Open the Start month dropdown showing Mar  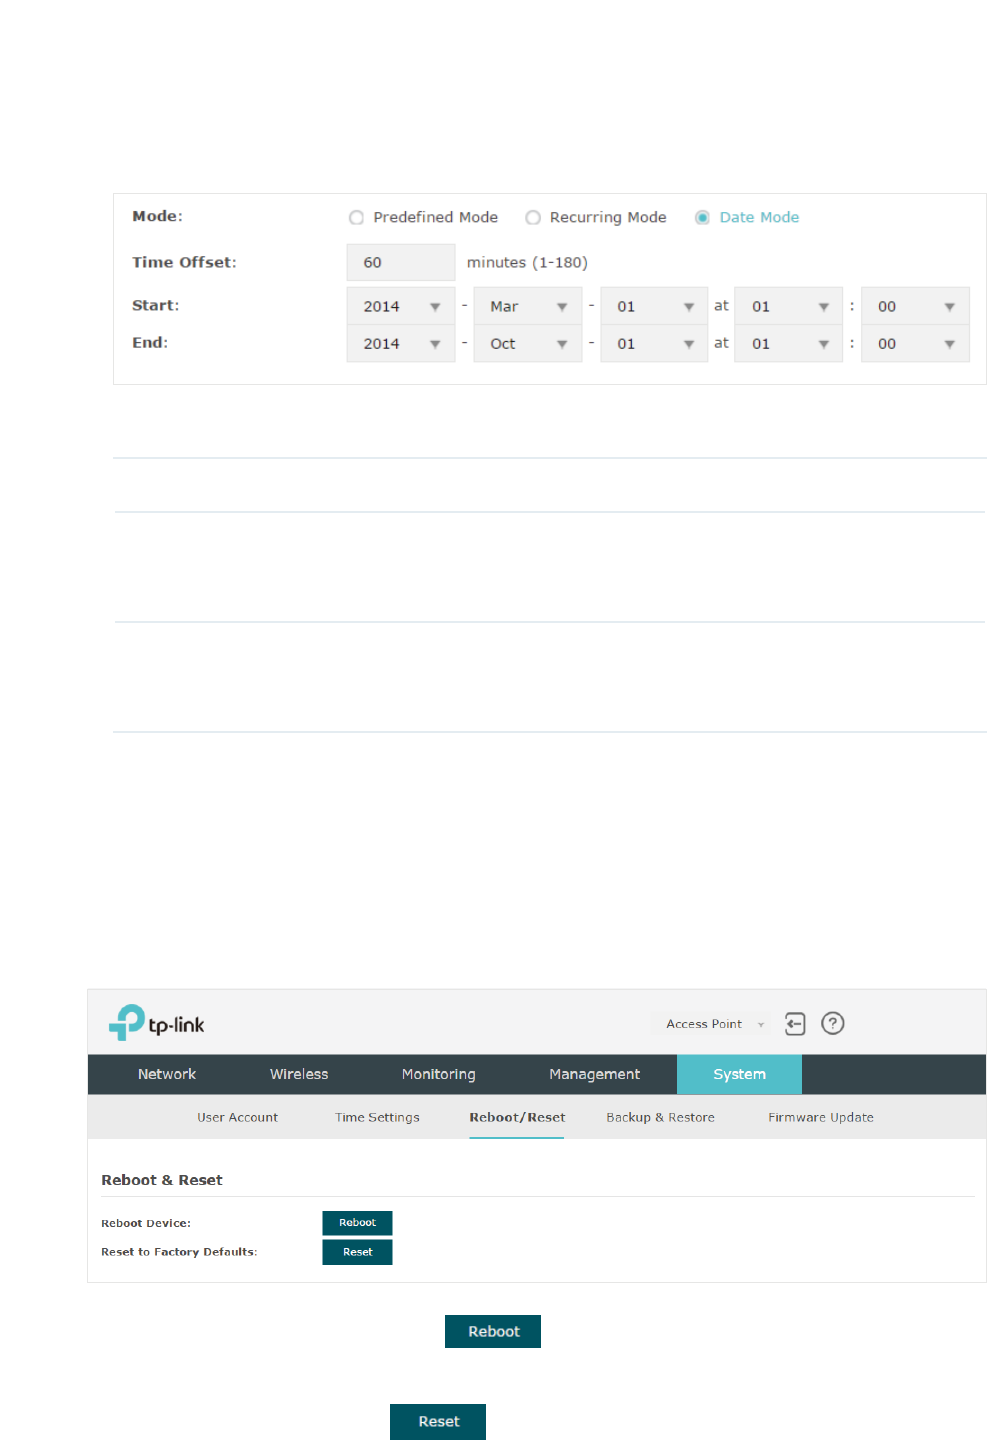pyautogui.click(x=528, y=306)
